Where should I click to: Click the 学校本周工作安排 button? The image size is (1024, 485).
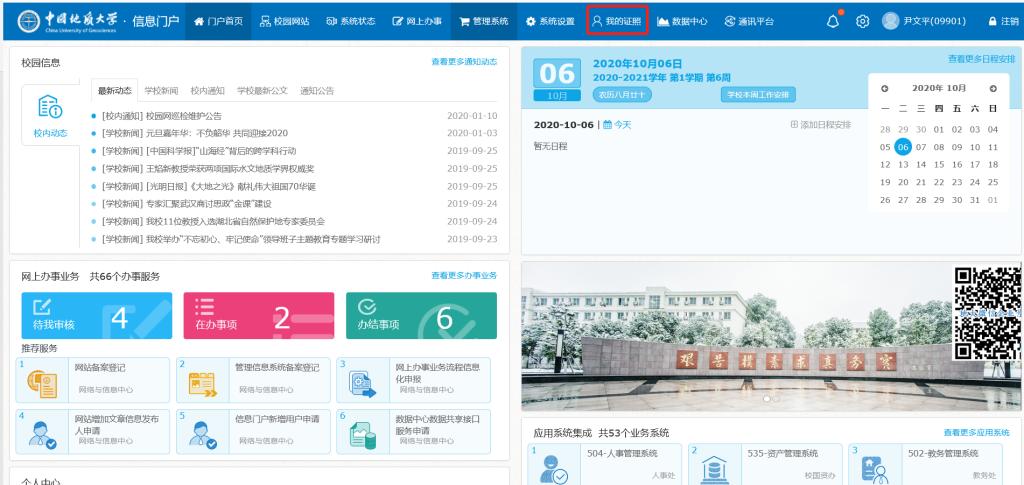coord(757,95)
